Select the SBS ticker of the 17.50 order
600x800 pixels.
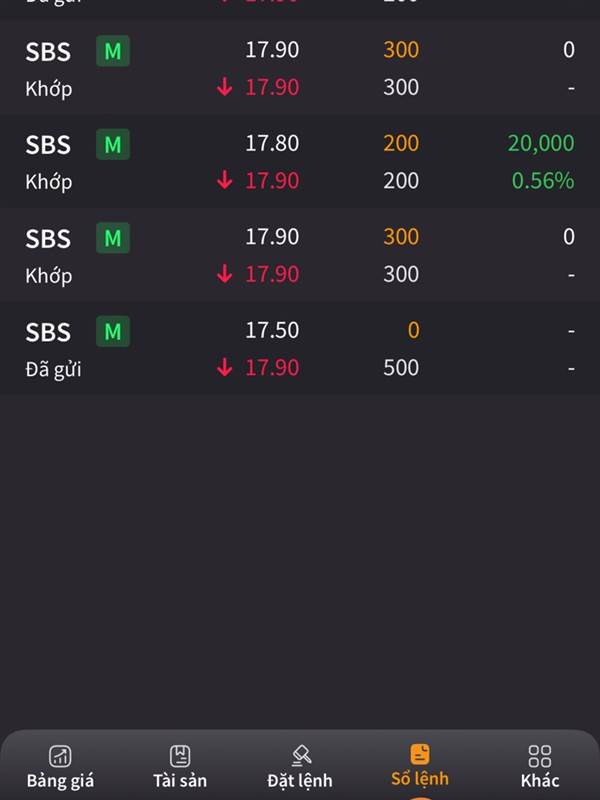point(48,332)
